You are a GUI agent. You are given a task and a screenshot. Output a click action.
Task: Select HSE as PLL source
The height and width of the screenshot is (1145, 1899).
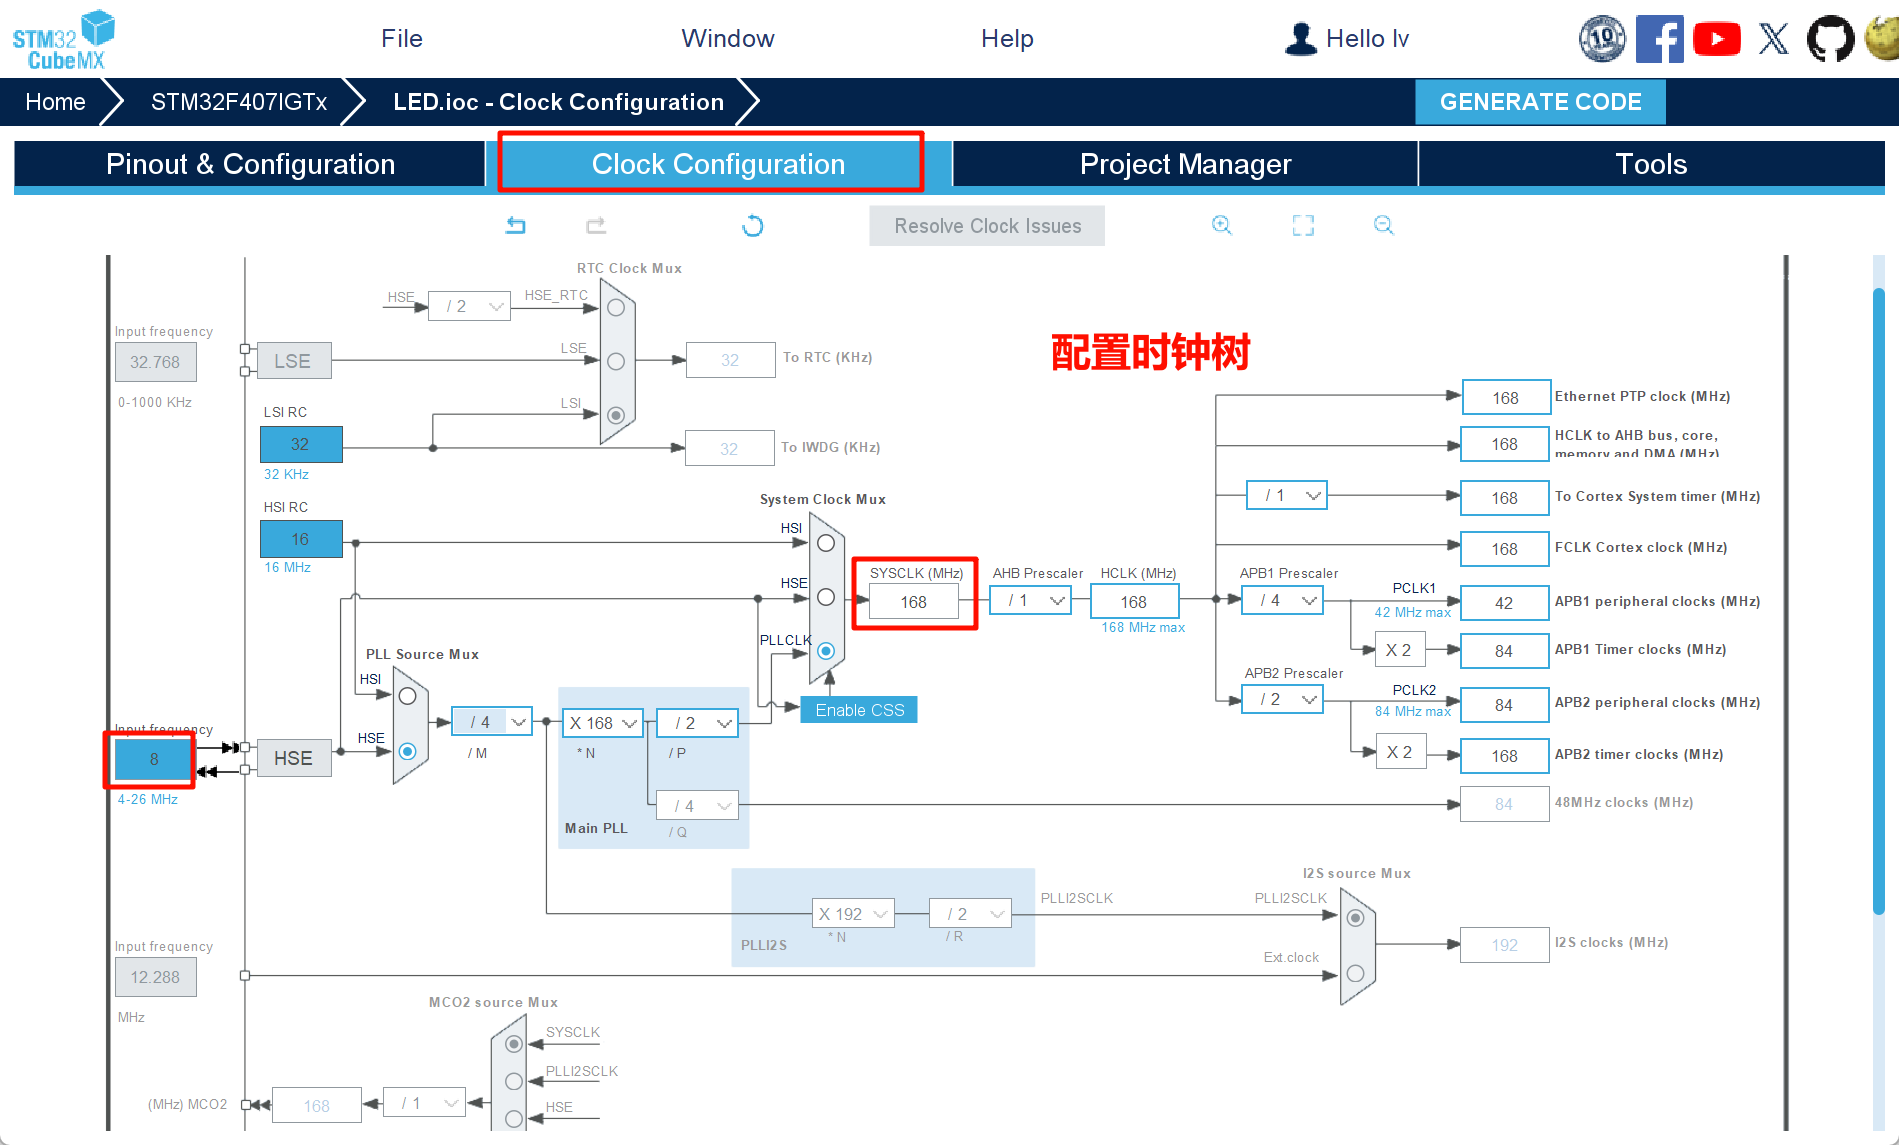[407, 753]
